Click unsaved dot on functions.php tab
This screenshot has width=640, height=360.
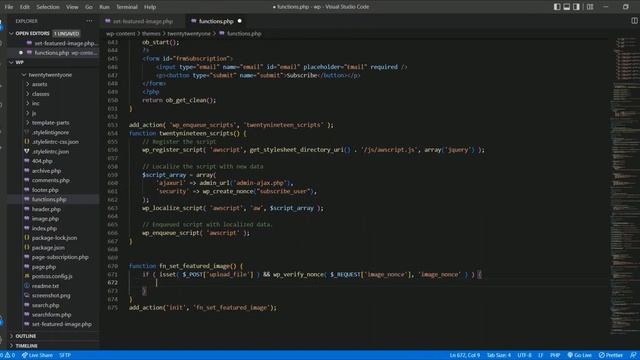click(x=240, y=21)
